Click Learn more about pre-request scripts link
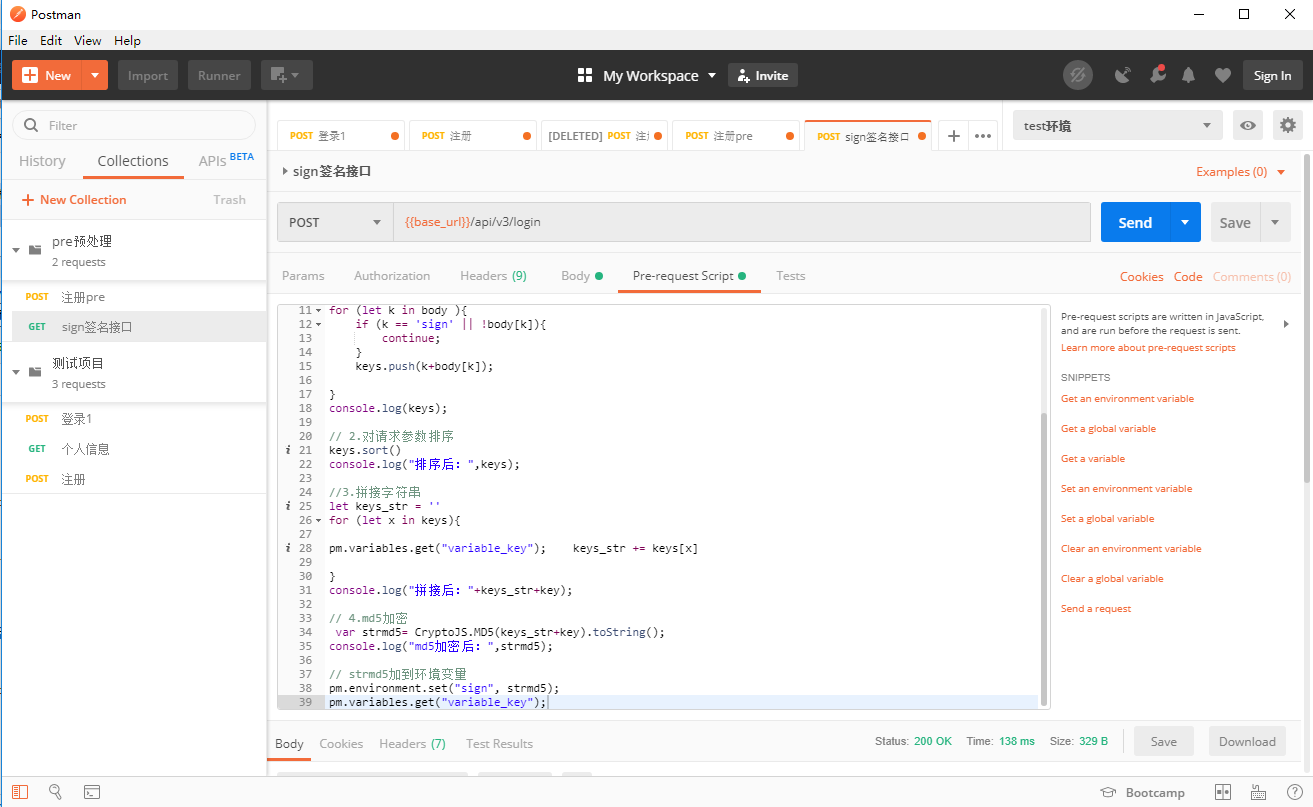Image resolution: width=1313 pixels, height=807 pixels. pos(1148,348)
